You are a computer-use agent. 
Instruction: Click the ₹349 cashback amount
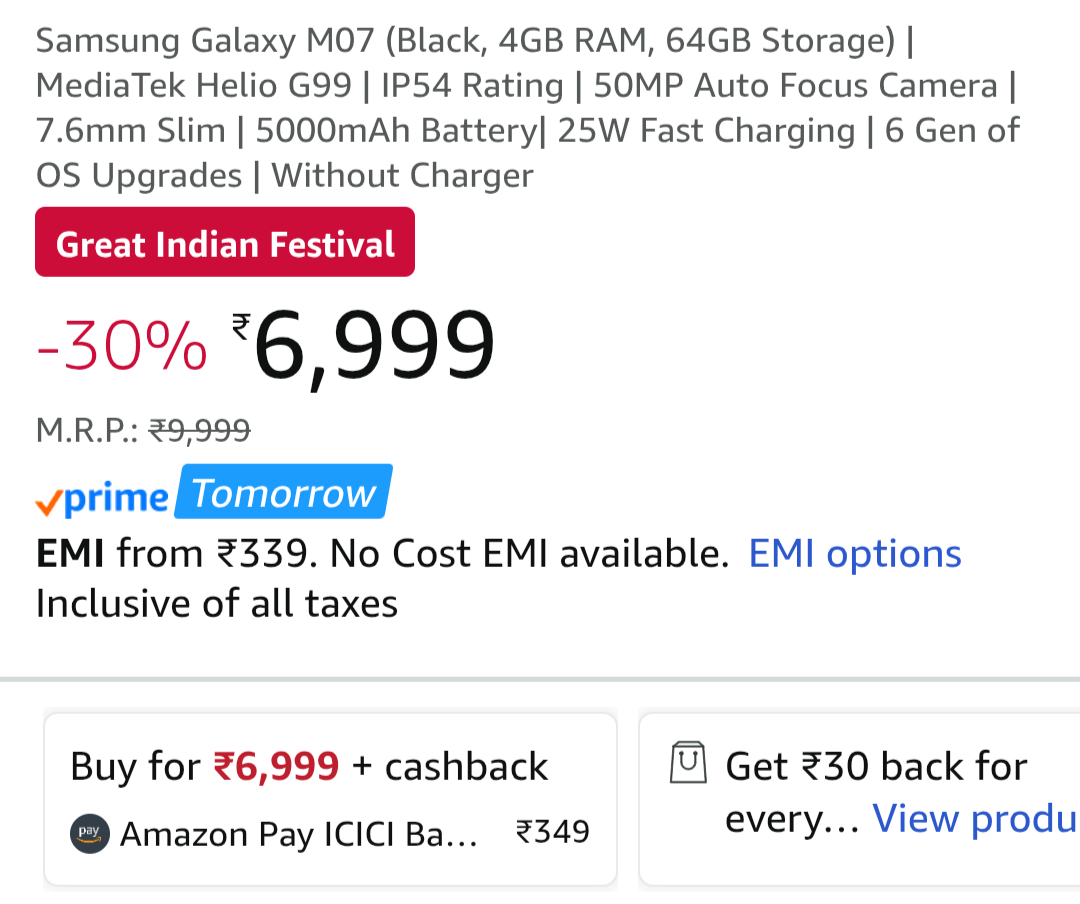(x=552, y=832)
